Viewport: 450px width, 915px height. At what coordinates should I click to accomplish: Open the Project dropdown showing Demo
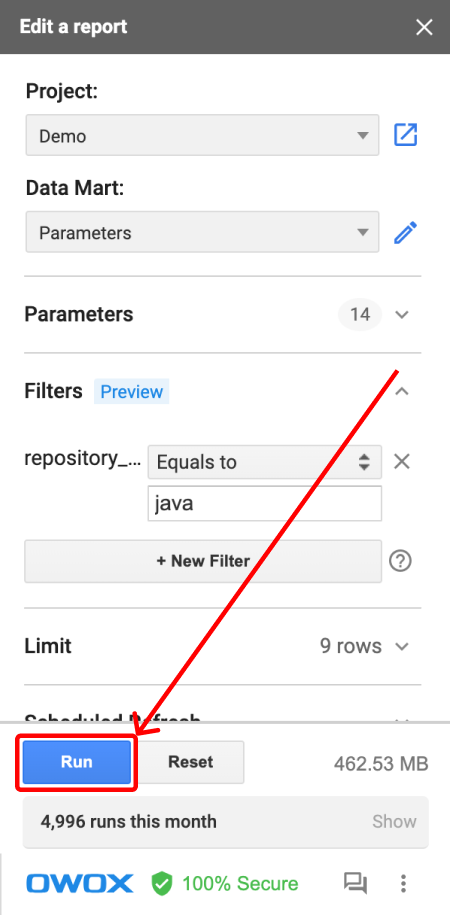202,135
